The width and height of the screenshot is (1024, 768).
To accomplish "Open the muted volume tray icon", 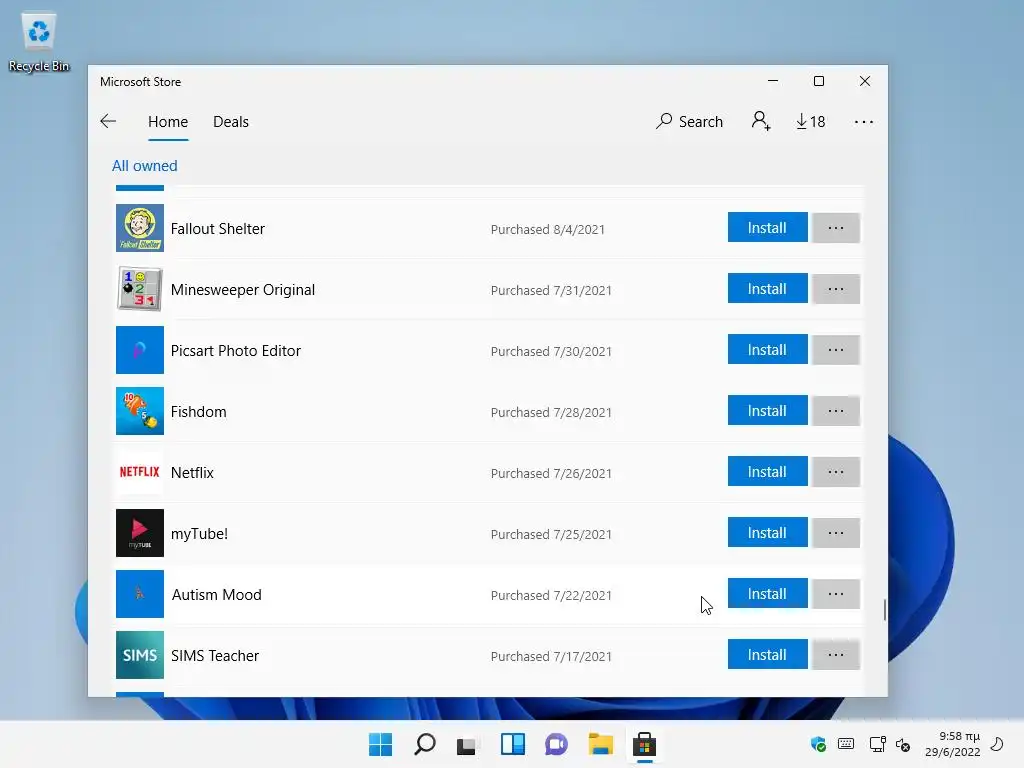I will (x=903, y=744).
